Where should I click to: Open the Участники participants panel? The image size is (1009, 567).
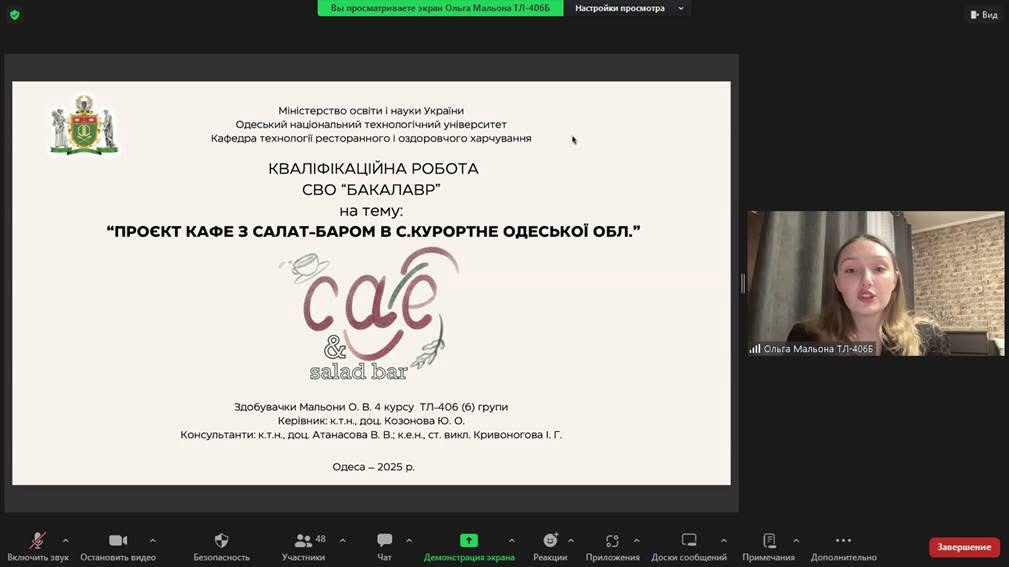coord(304,546)
